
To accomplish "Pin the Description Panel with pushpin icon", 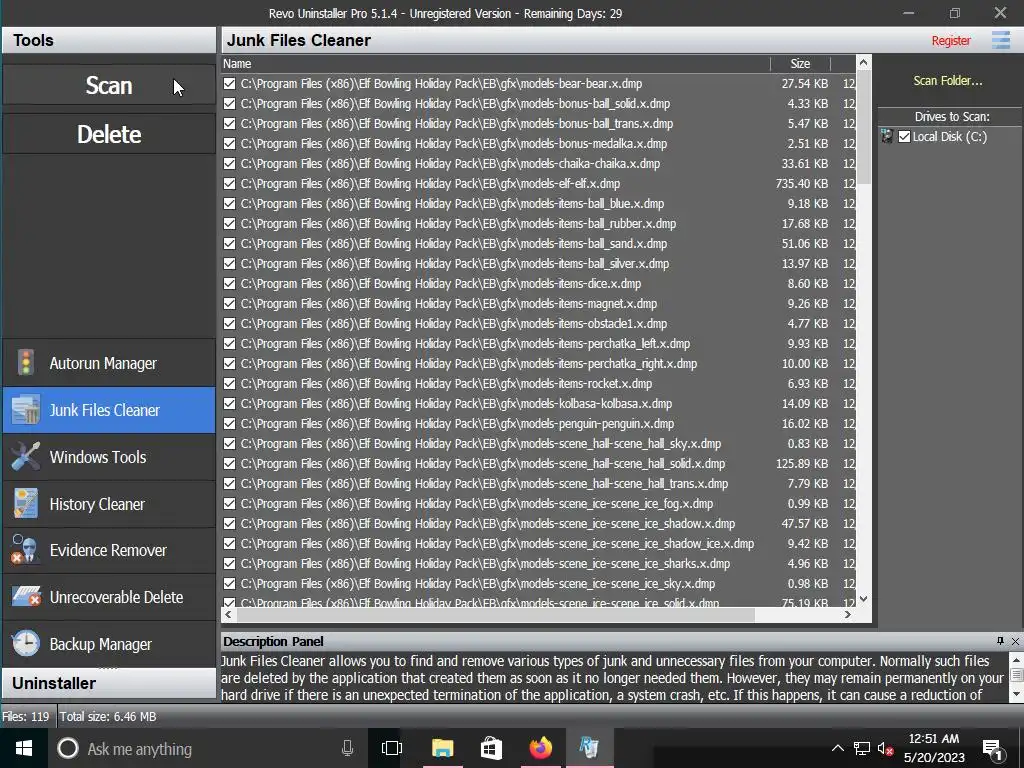I will click(1000, 641).
